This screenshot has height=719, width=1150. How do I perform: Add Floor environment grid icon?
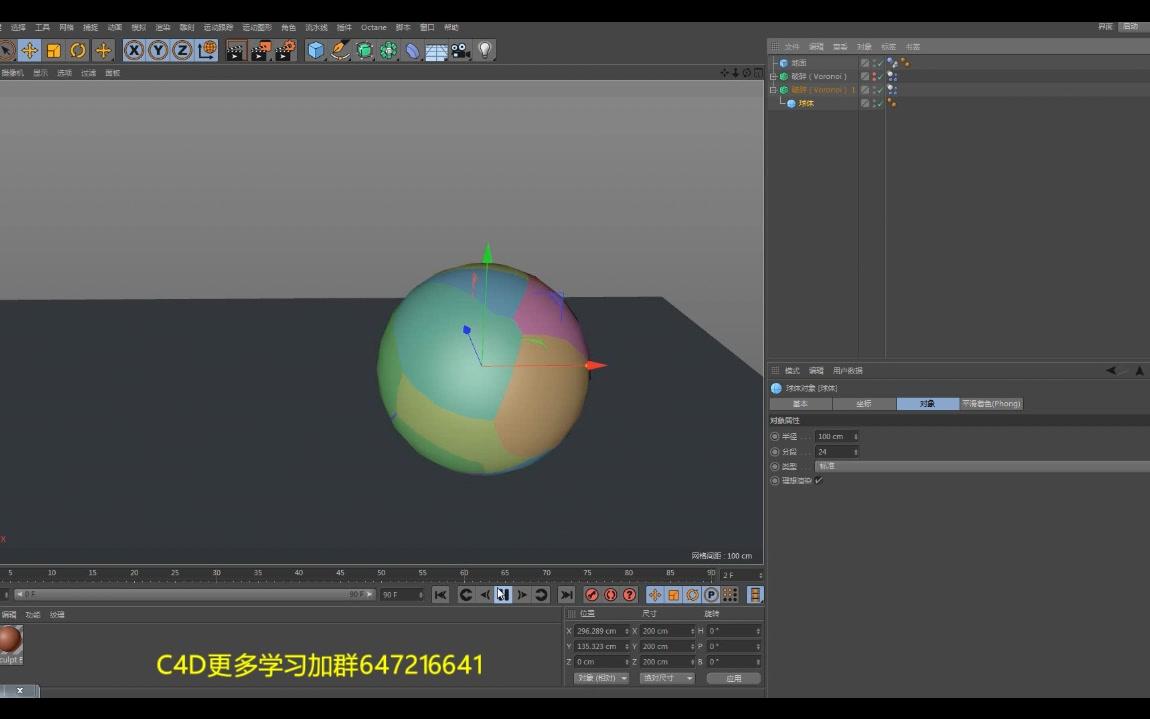(436, 51)
